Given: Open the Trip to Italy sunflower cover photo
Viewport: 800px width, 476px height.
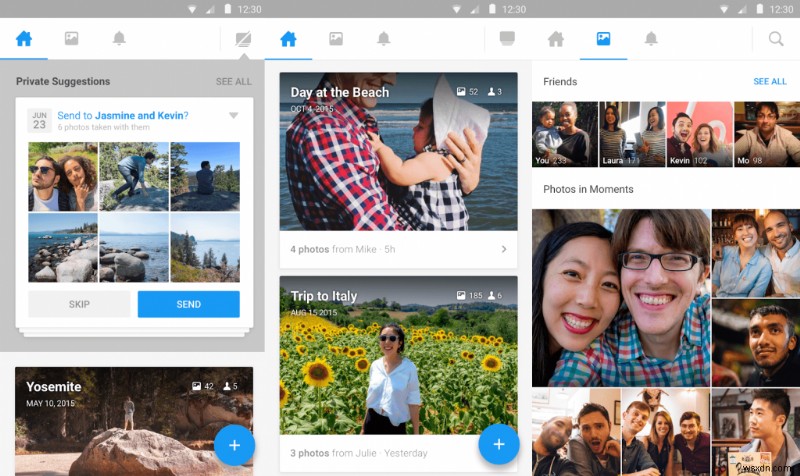Looking at the screenshot, I should (x=398, y=356).
